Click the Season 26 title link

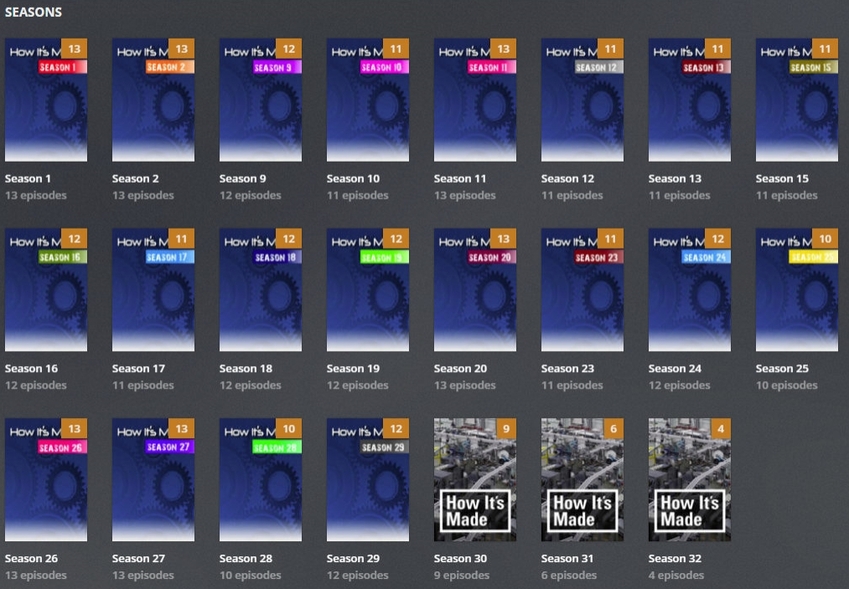(x=31, y=559)
